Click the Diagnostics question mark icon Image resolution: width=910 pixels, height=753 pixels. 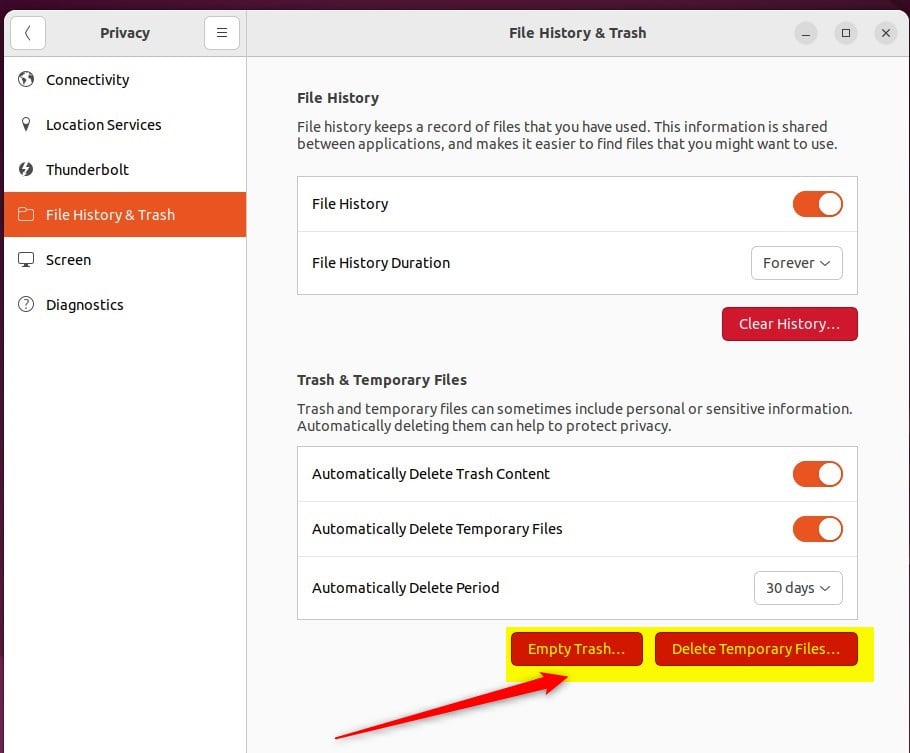[x=26, y=305]
